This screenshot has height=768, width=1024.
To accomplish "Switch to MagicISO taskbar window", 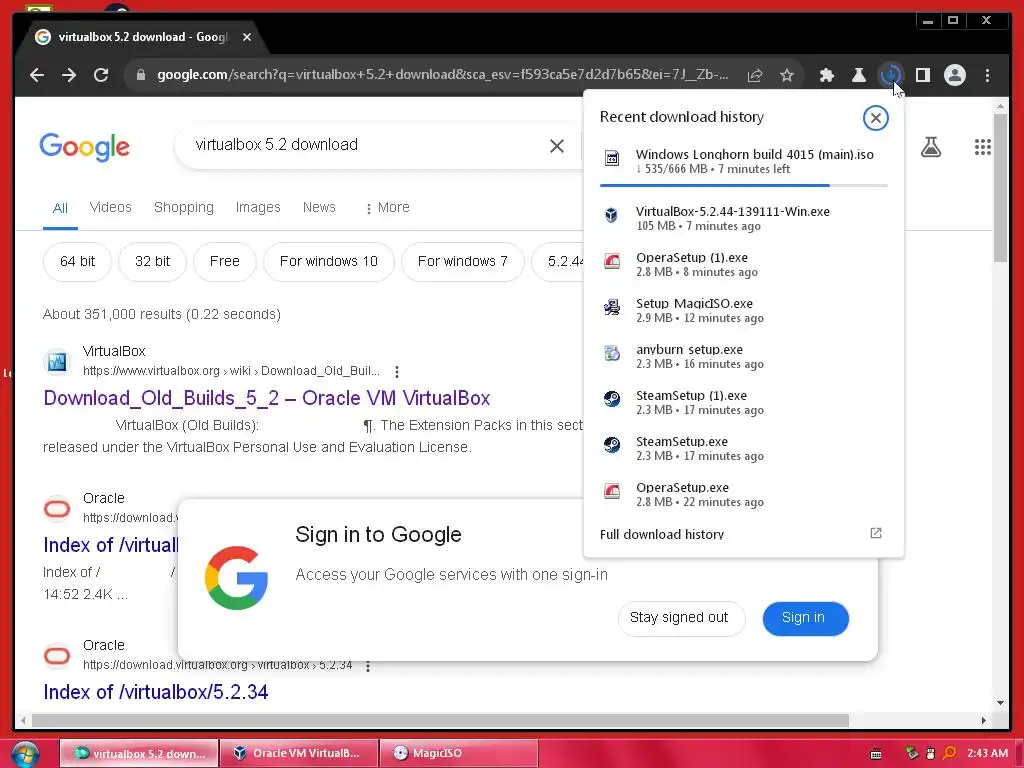I will tap(458, 754).
